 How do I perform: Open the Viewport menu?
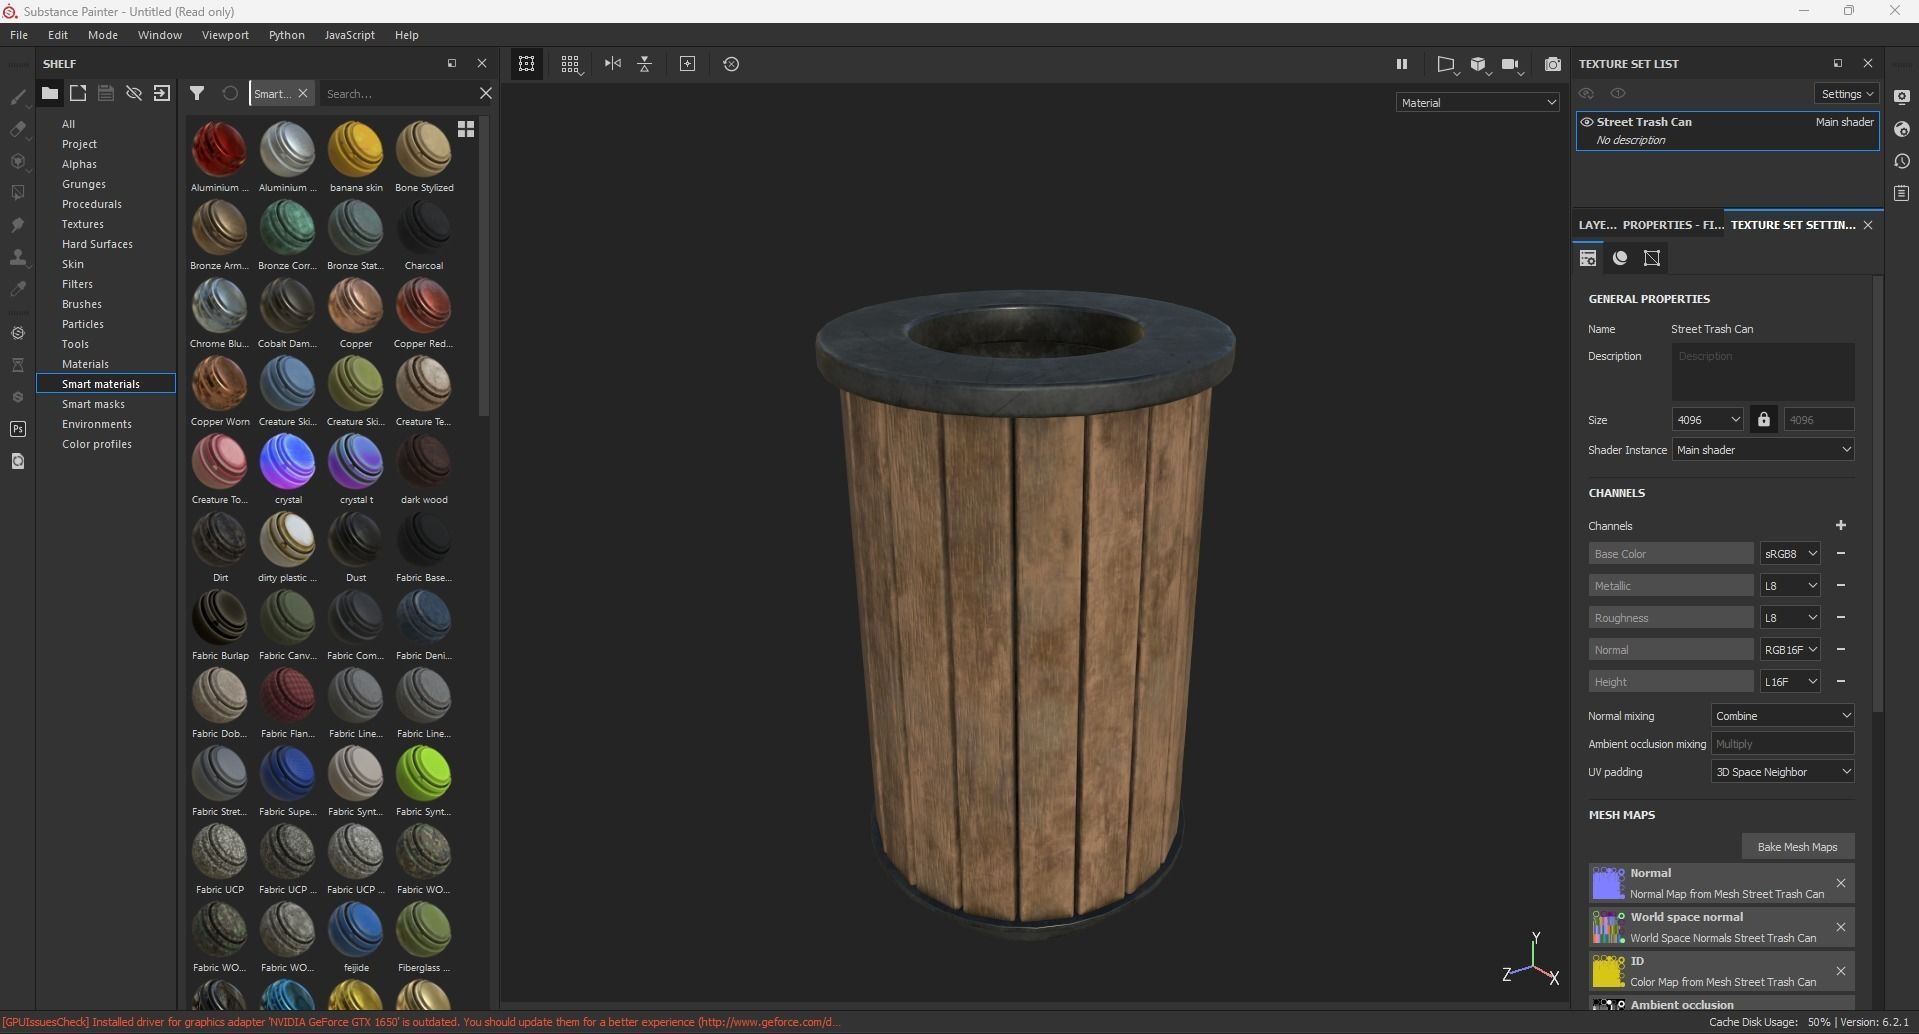225,35
